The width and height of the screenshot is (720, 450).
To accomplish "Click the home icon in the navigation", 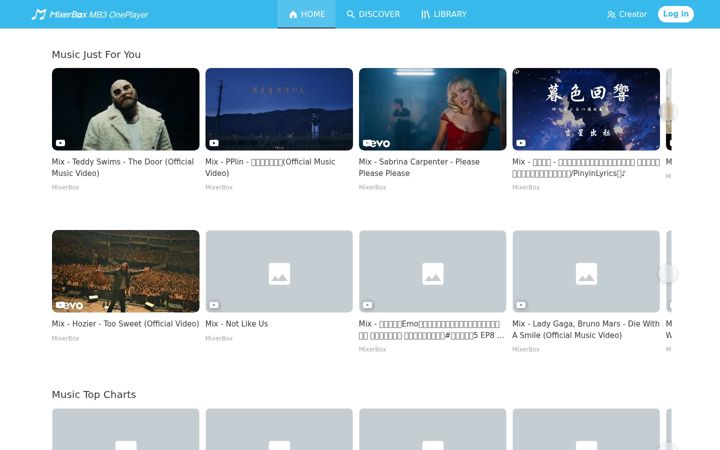I will tap(293, 15).
